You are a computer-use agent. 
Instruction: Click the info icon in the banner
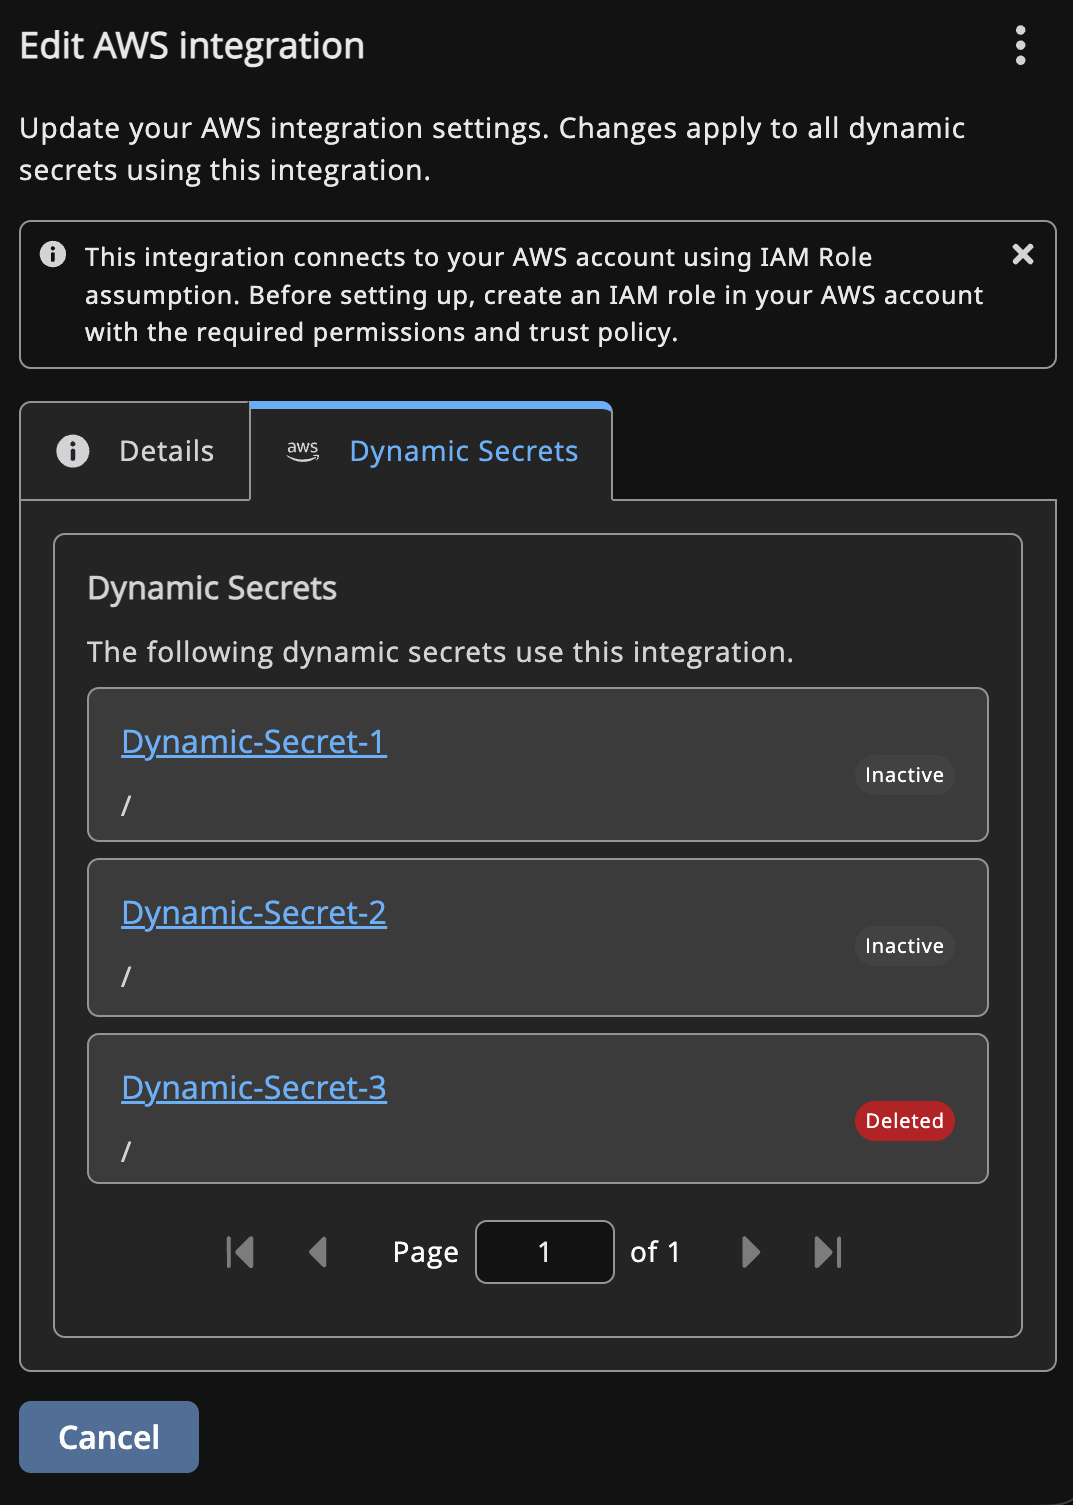point(53,255)
